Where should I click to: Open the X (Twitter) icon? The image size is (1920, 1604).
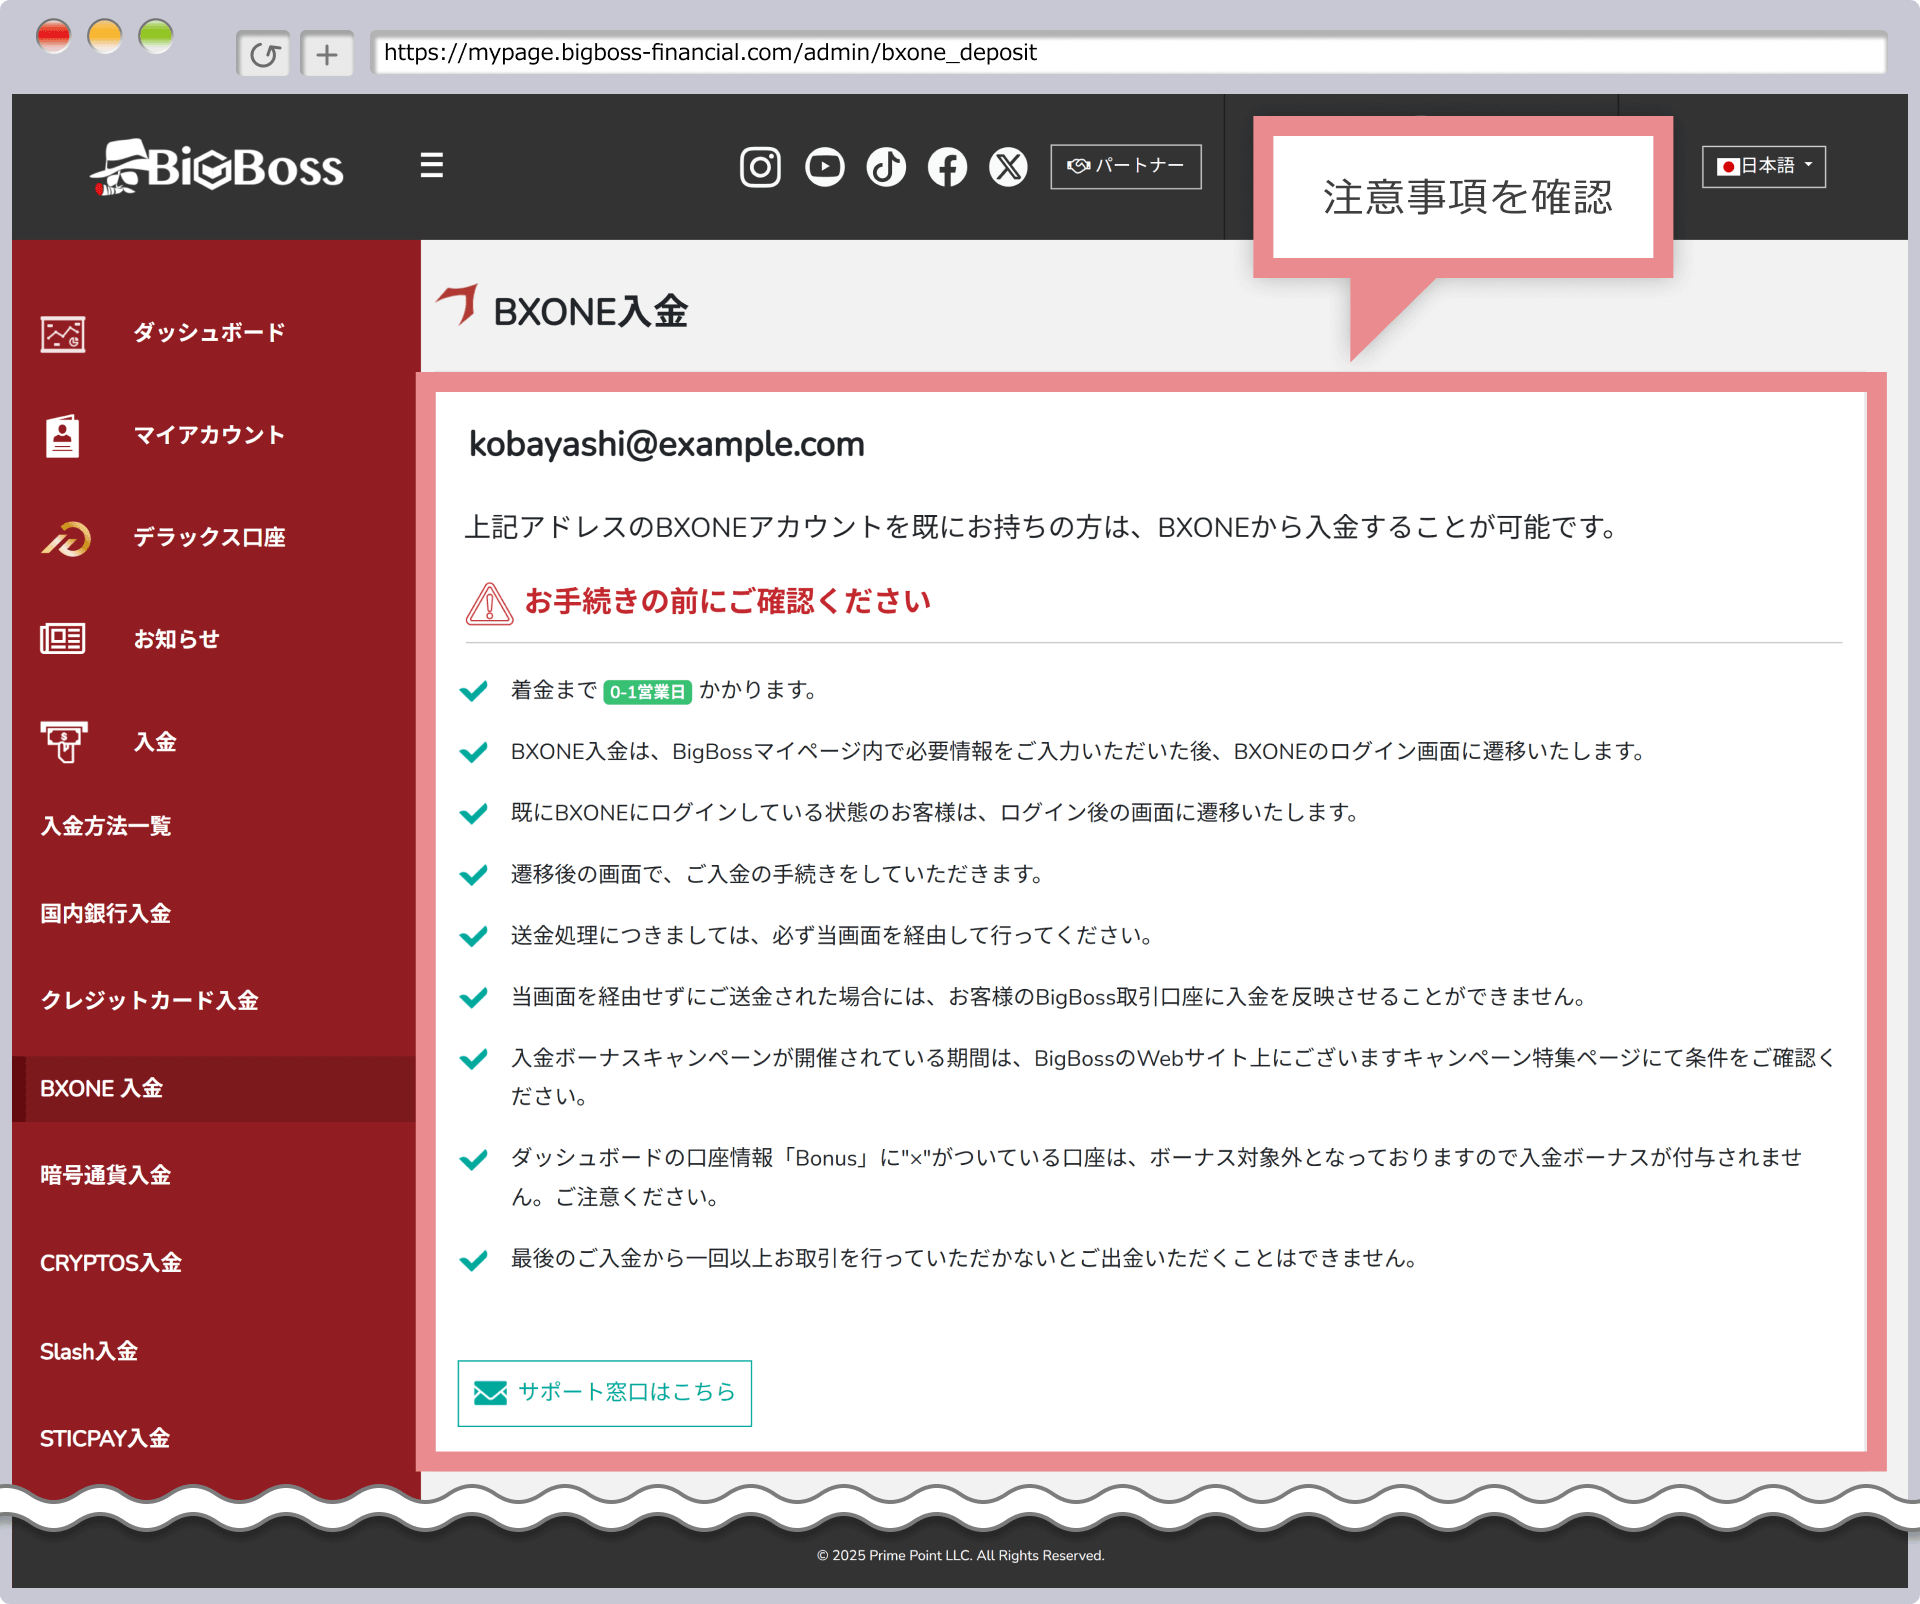[x=1008, y=167]
